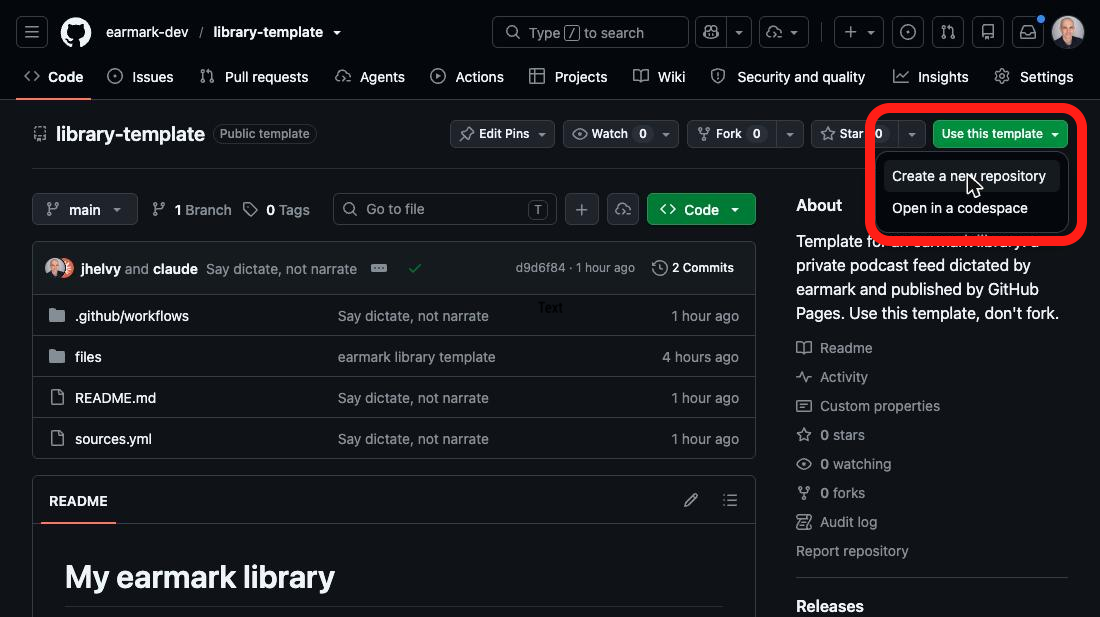Open the .github/workflows folder

[x=132, y=316]
